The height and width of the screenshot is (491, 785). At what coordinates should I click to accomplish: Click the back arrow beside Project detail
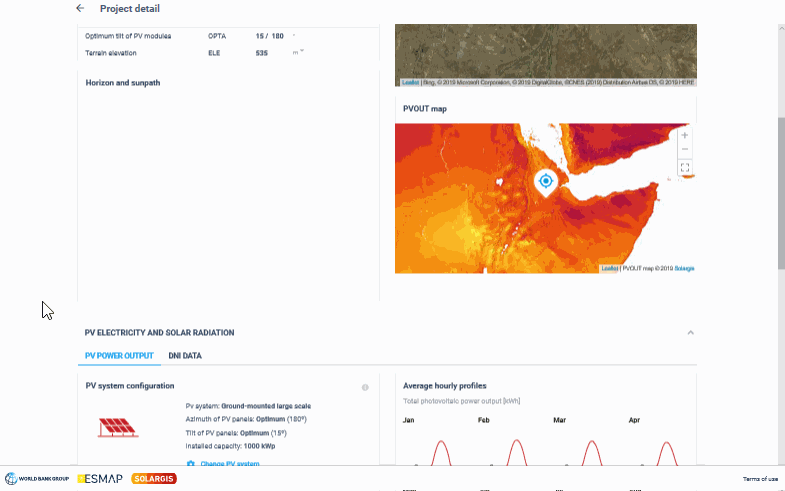coord(80,8)
